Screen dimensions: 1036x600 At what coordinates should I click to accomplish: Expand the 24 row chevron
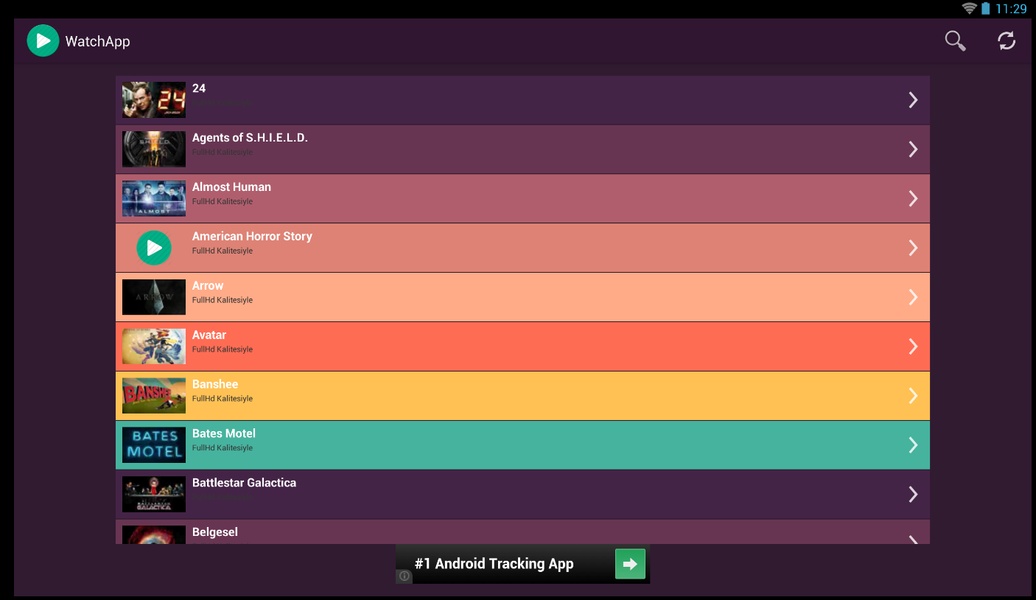[x=912, y=100]
